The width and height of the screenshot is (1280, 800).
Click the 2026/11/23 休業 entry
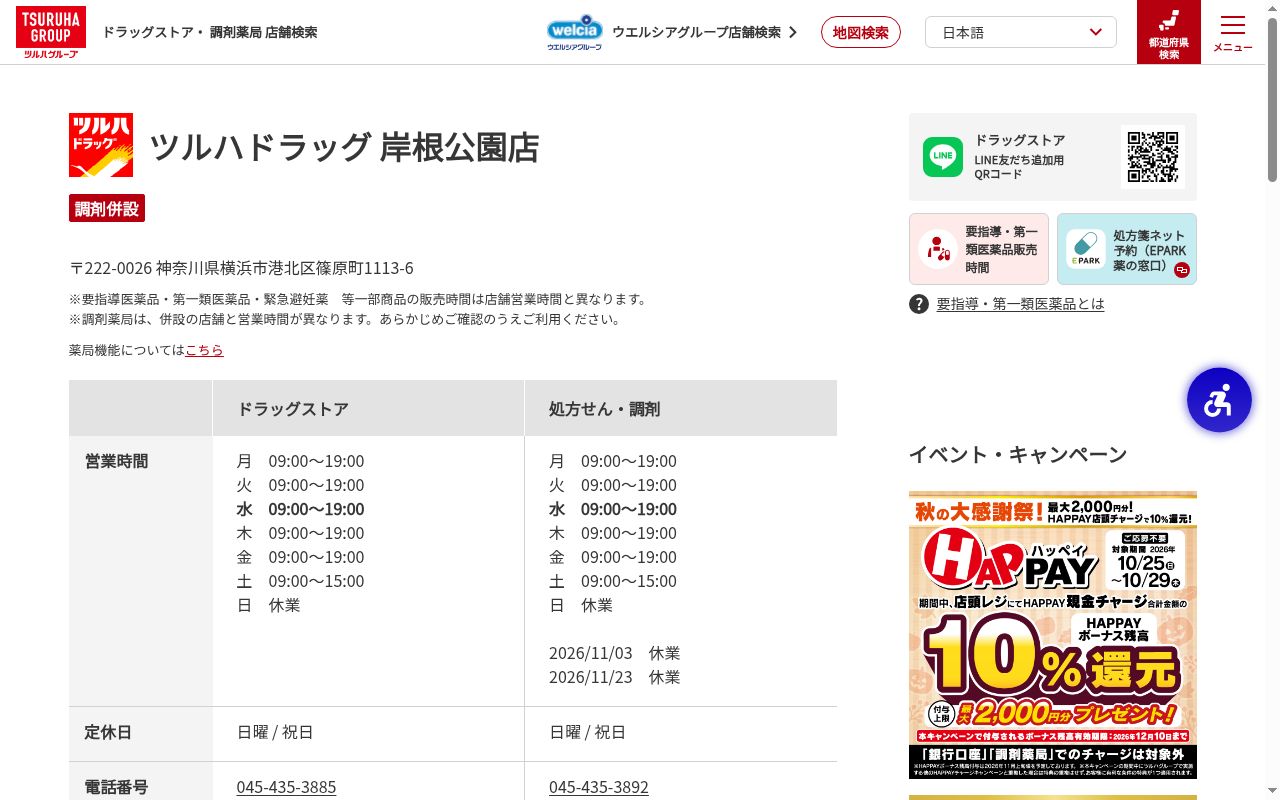pos(614,677)
